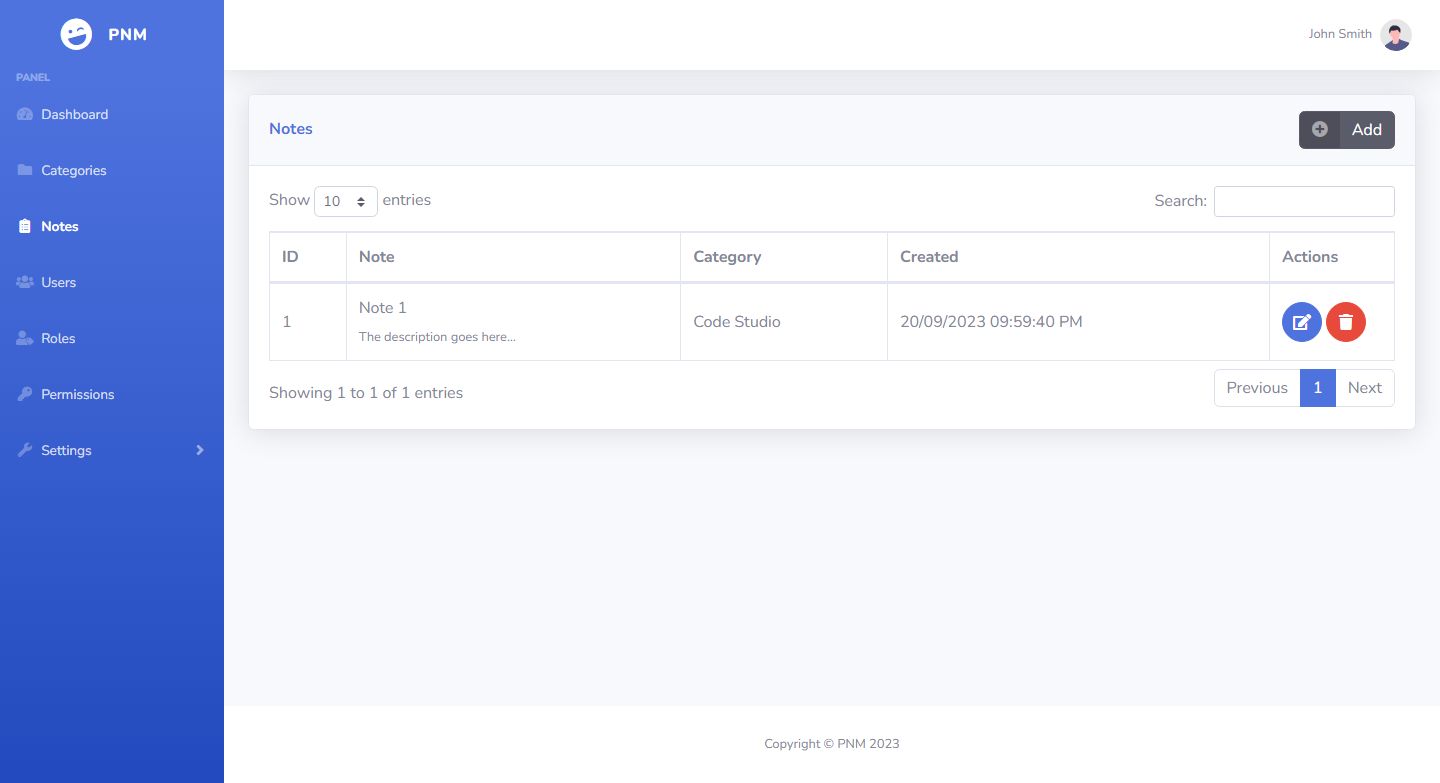
Task: Expand the Settings submenu chevron
Action: [200, 450]
